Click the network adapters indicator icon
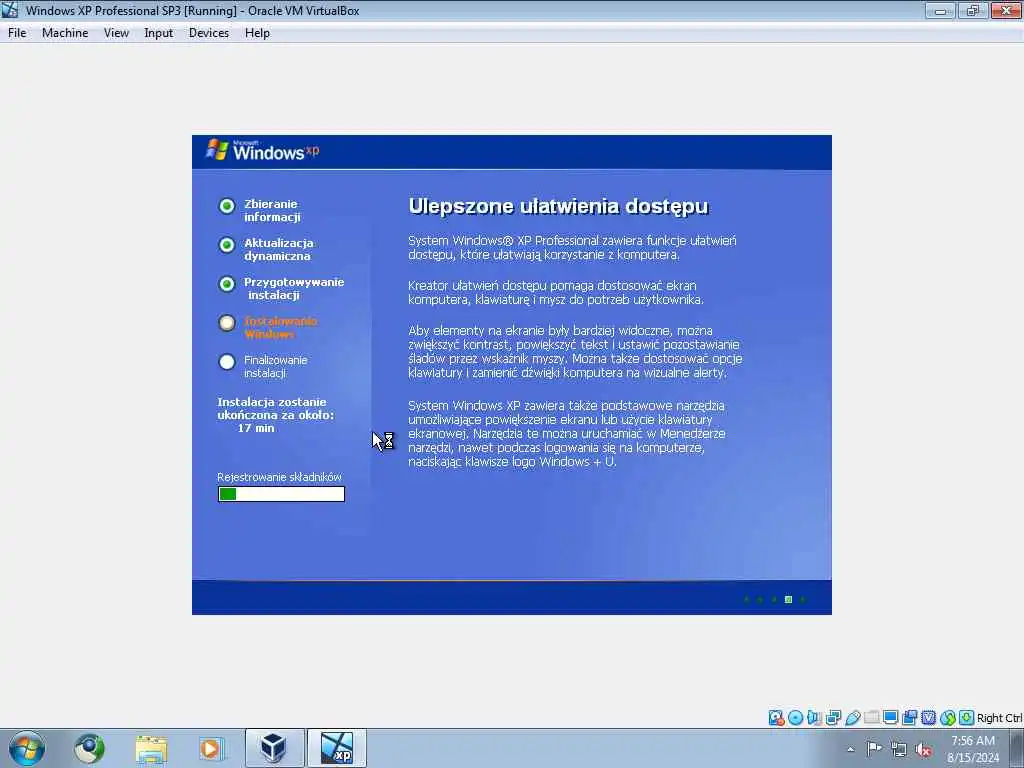Screen dimensions: 1024x768 click(x=833, y=718)
